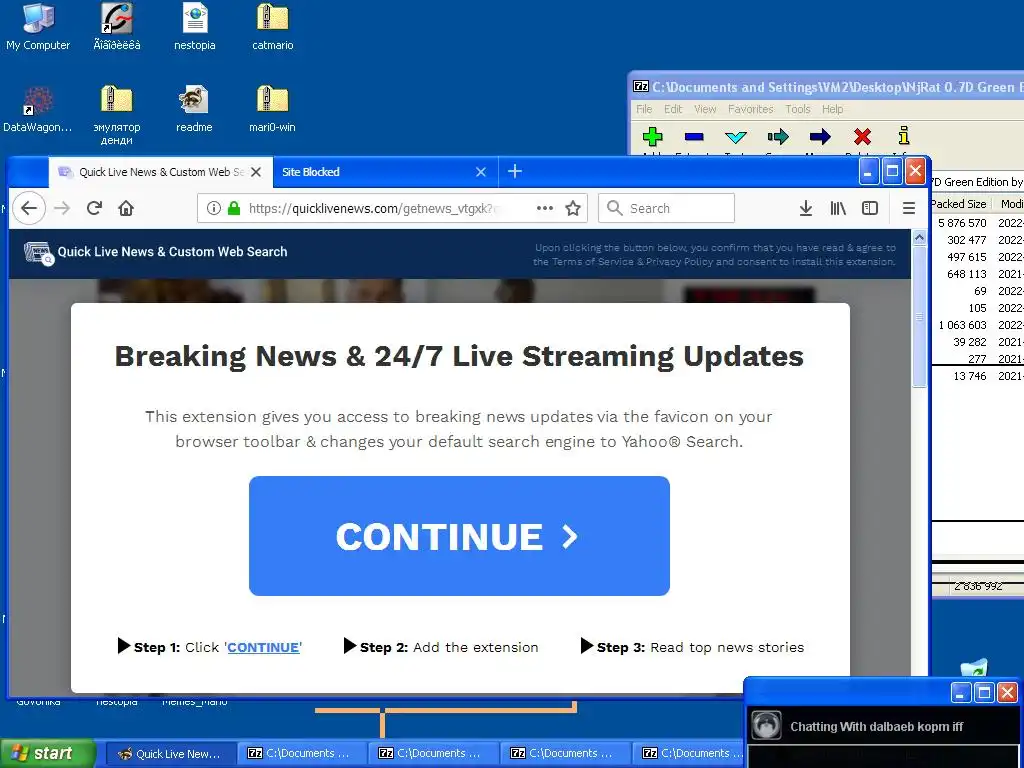This screenshot has width=1024, height=768.
Task: Click the Windows start button
Action: (47, 753)
